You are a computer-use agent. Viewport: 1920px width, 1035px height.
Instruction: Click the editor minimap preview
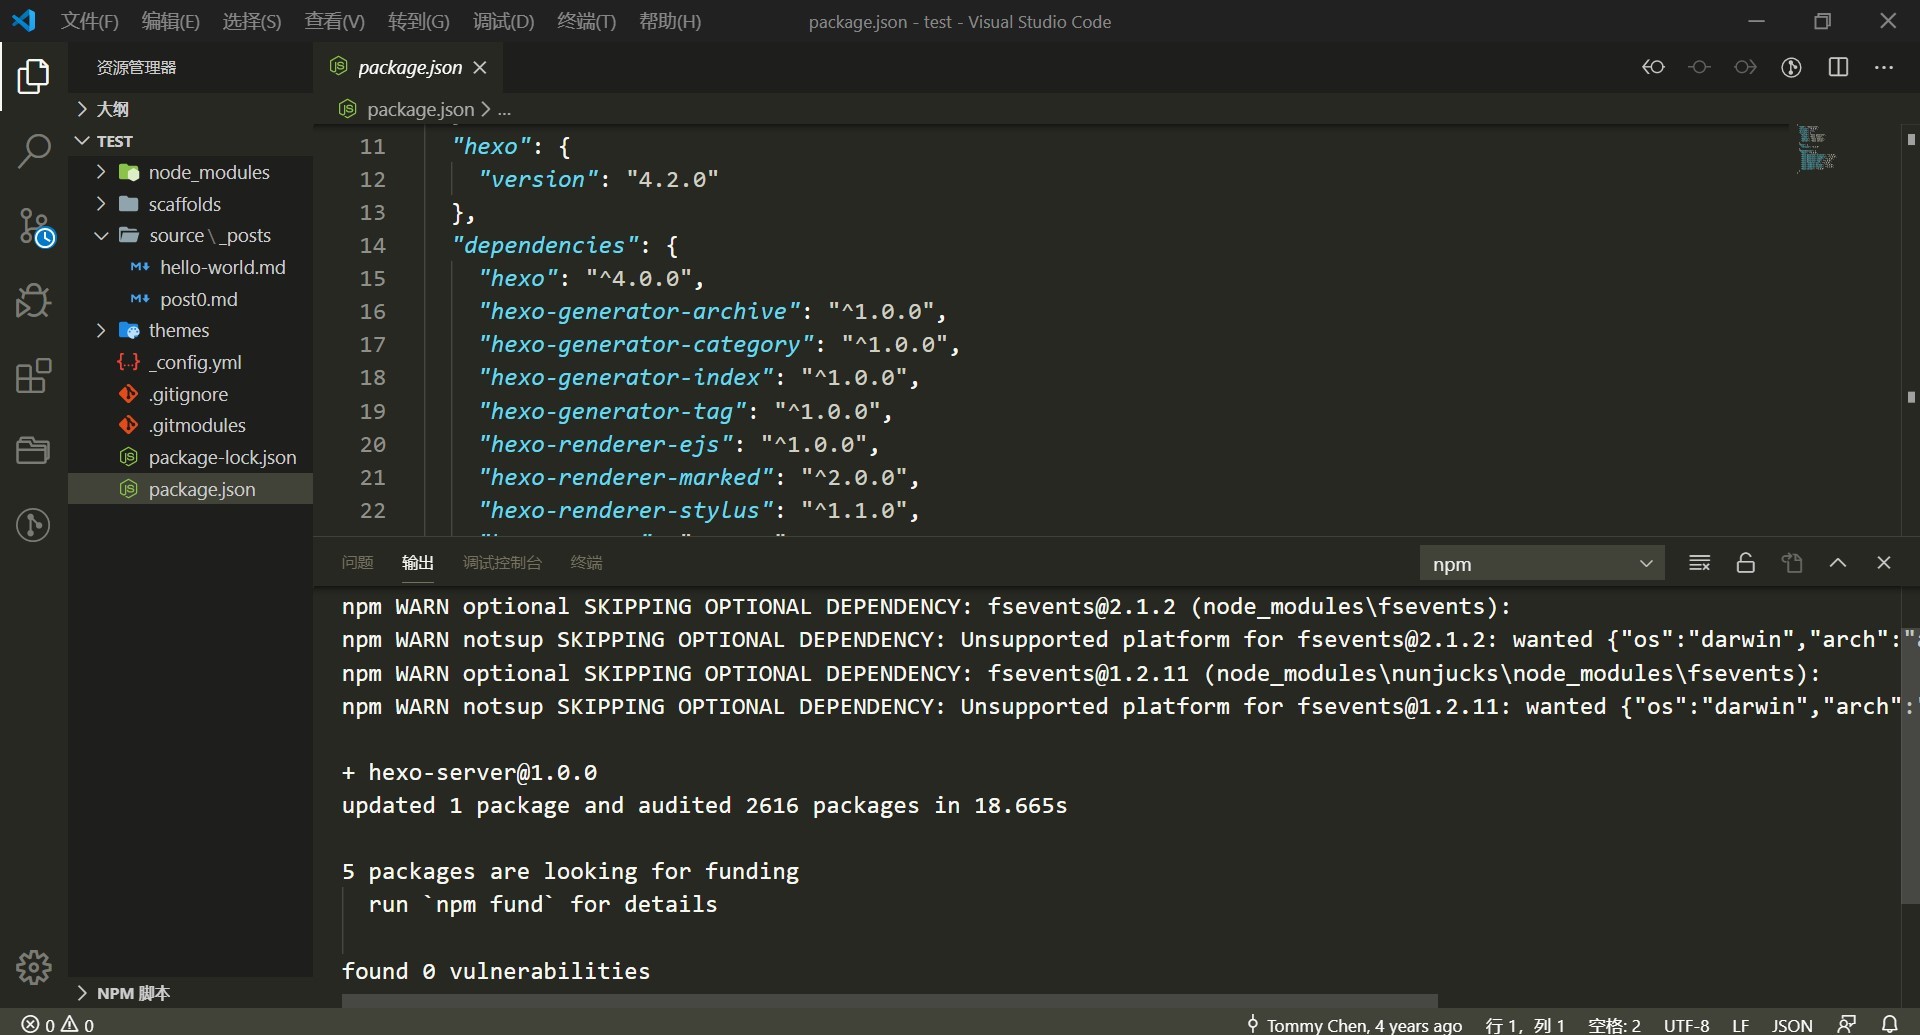pos(1817,148)
